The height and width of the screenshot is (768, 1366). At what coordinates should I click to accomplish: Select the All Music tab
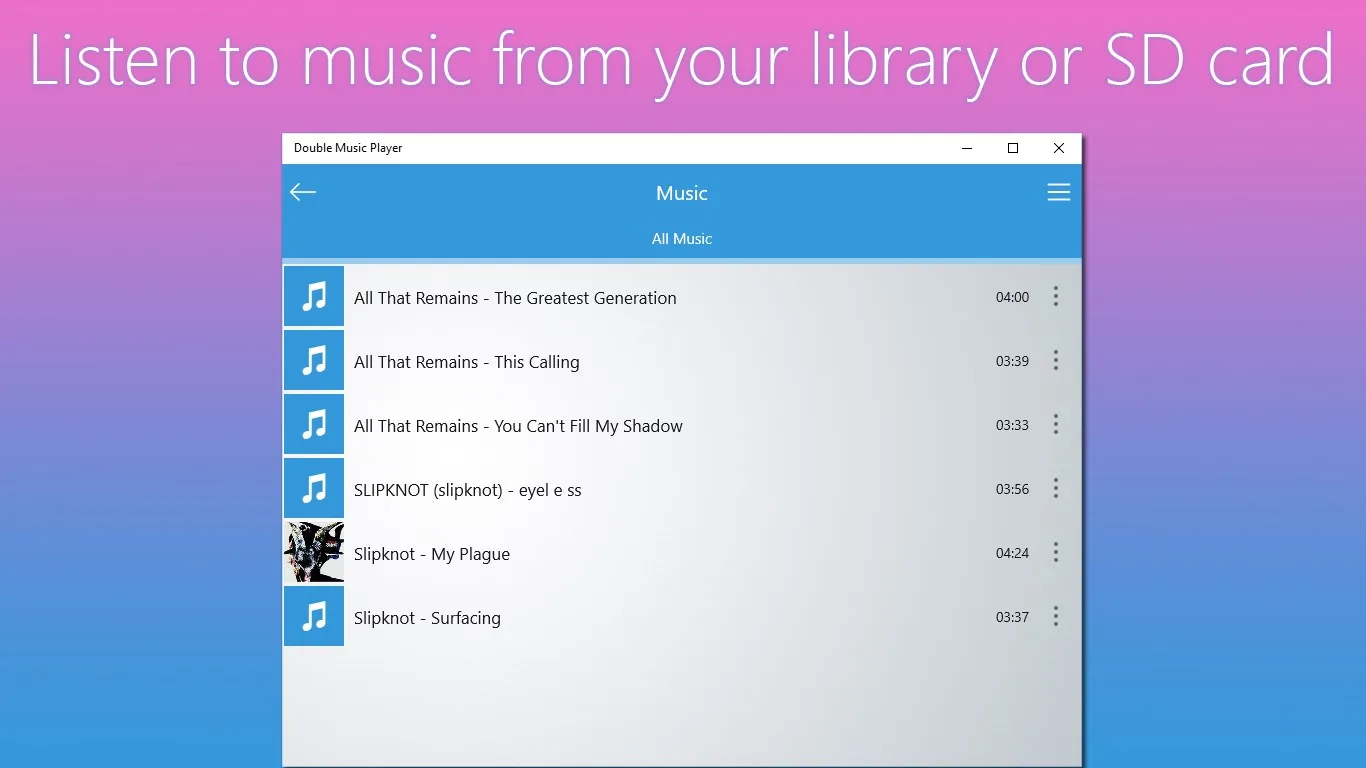[682, 239]
